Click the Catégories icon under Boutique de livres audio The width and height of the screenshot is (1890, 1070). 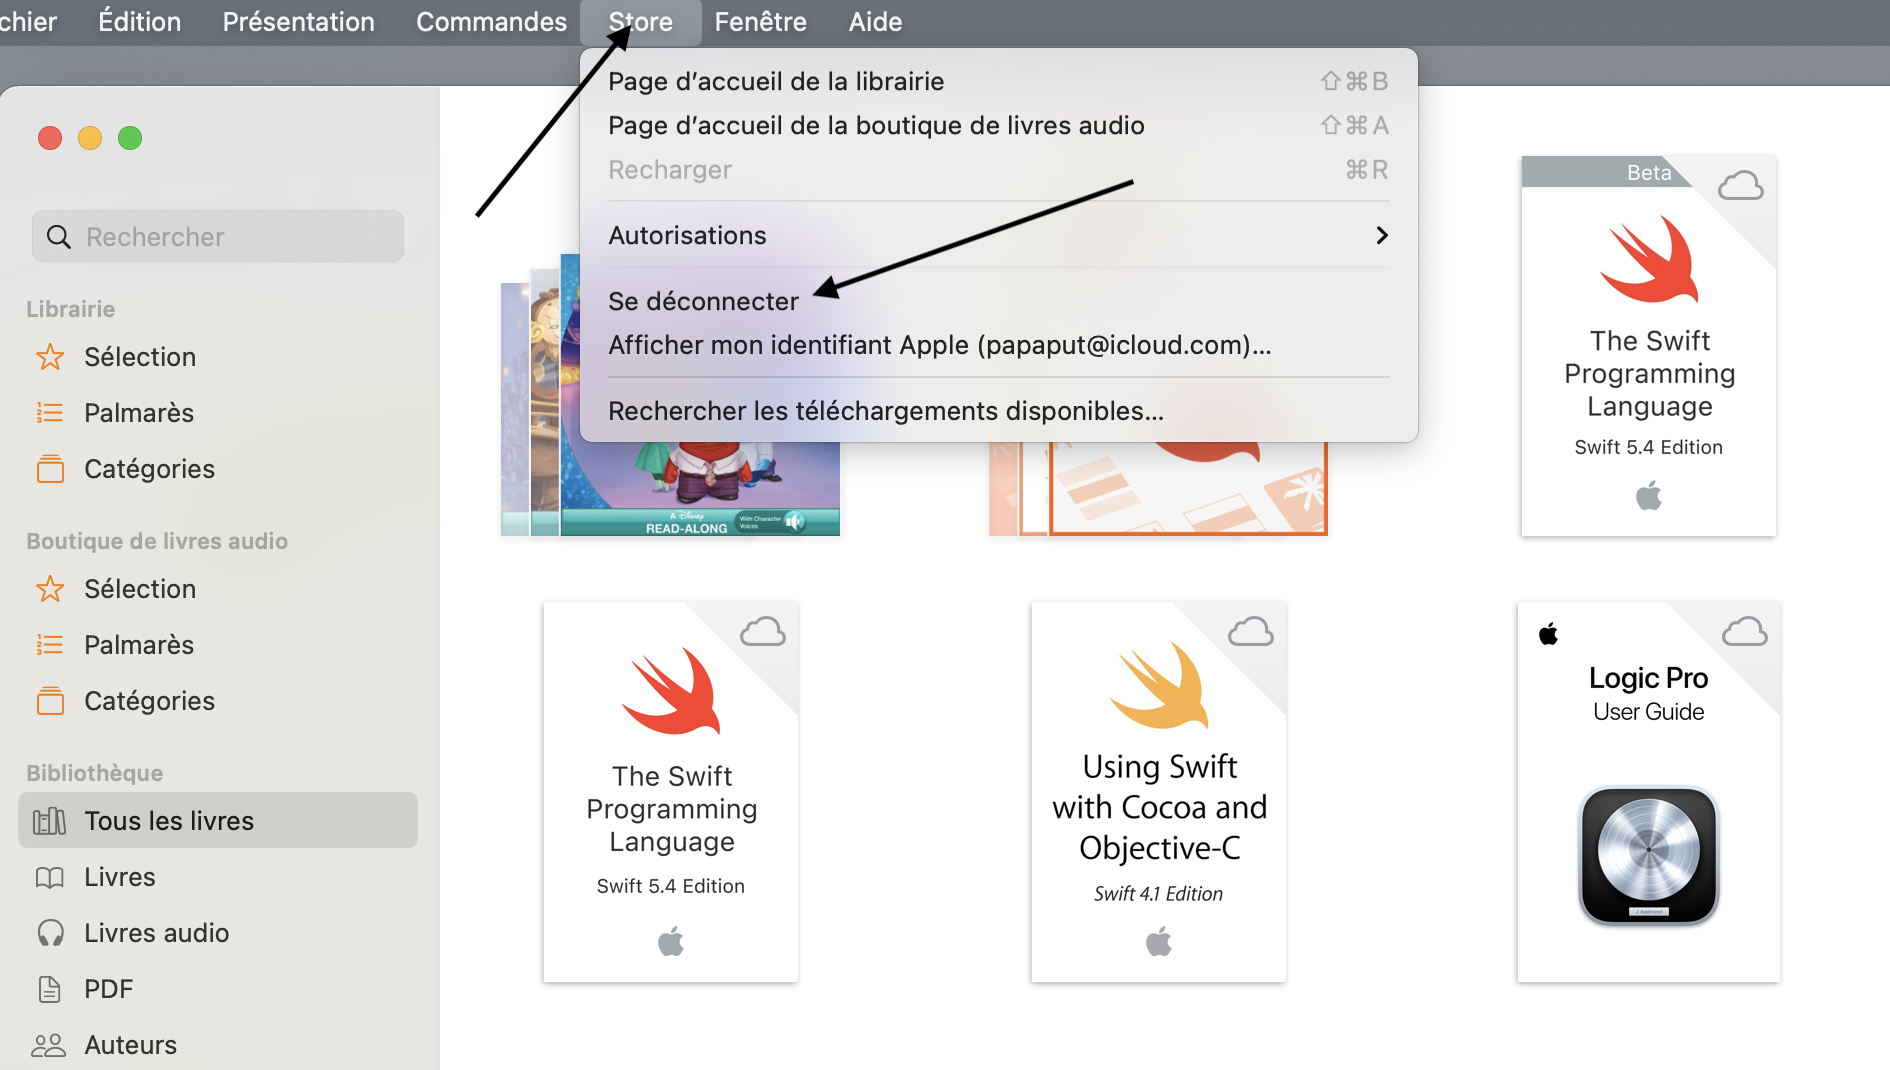[x=50, y=701]
